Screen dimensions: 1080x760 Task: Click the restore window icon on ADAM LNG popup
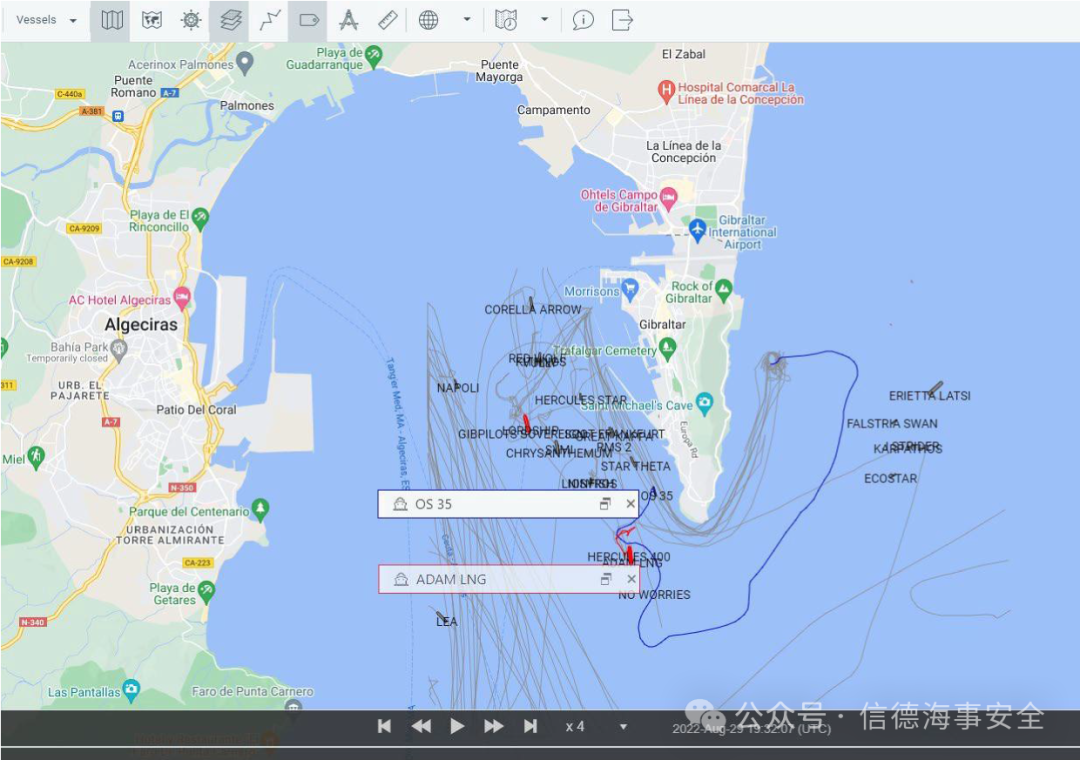pos(605,579)
